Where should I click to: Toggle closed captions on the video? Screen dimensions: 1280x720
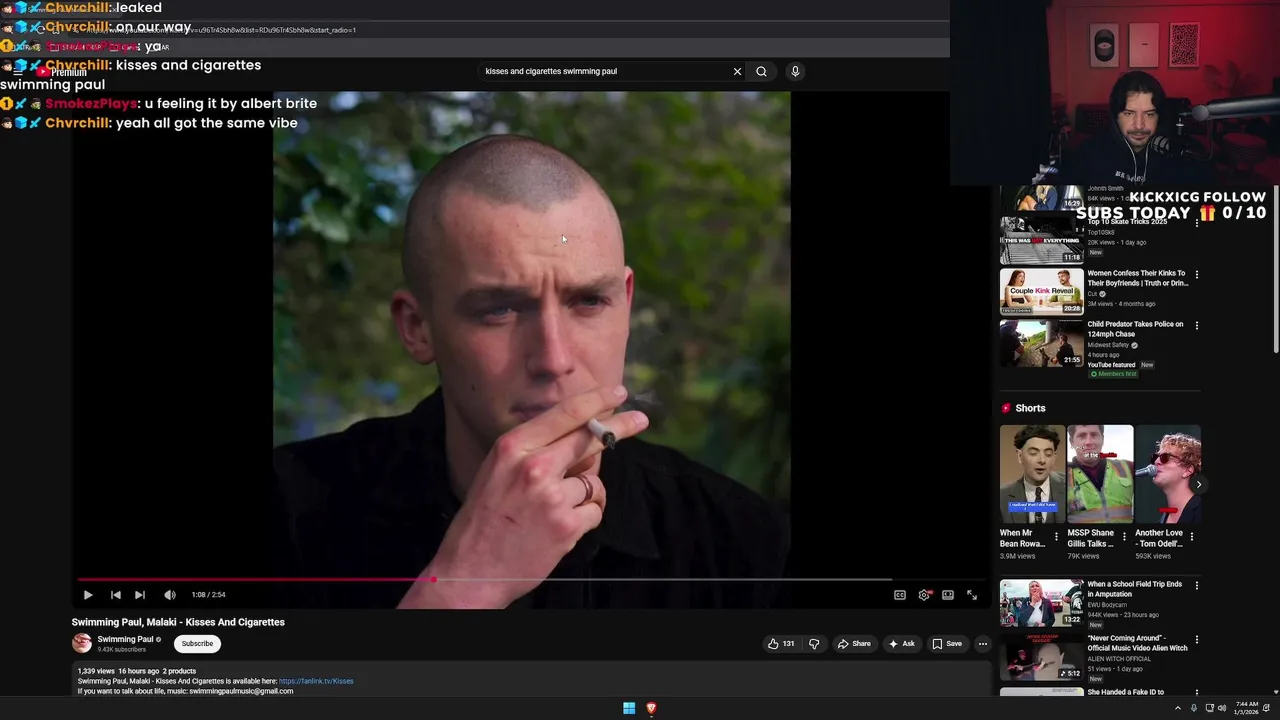pyautogui.click(x=900, y=595)
